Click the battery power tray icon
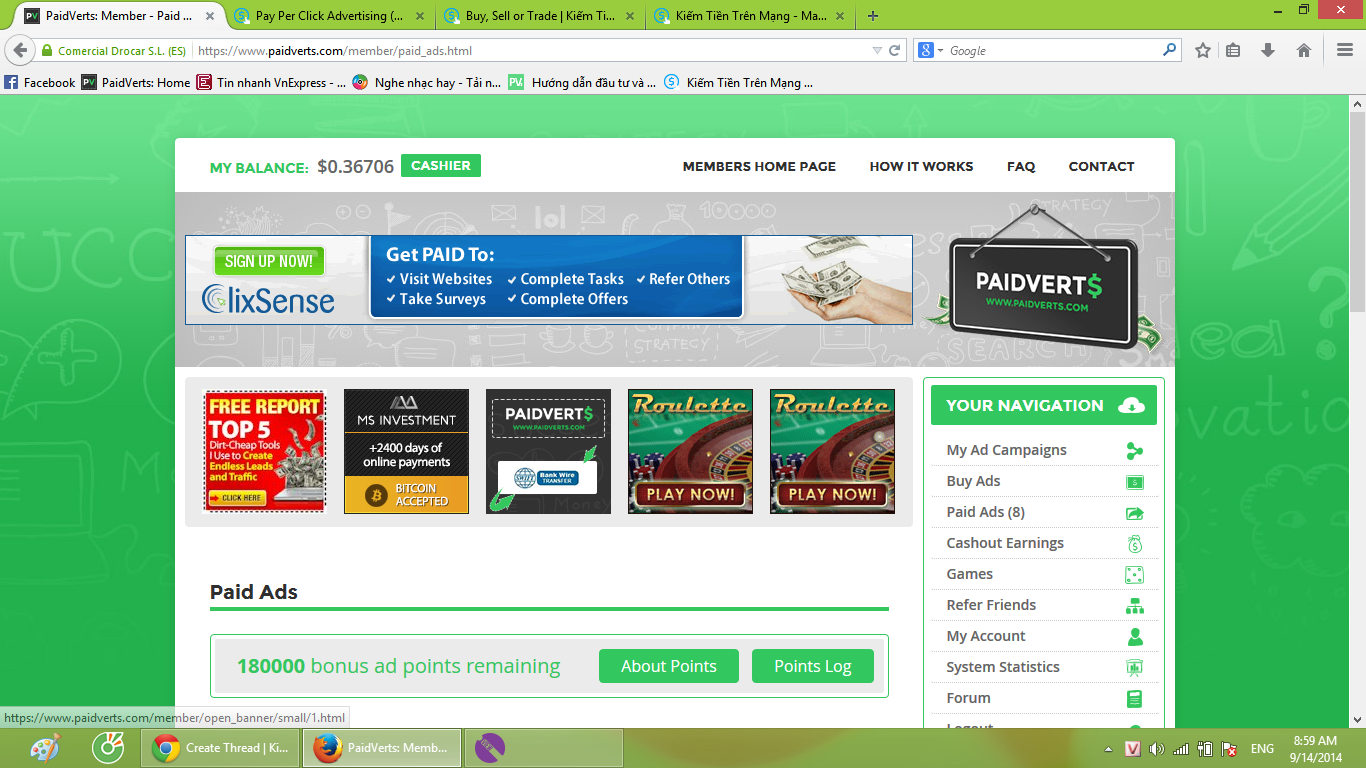 (1205, 749)
